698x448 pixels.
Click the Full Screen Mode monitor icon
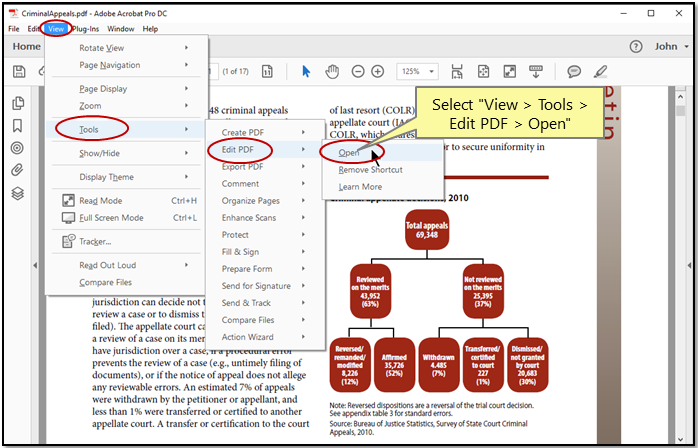point(68,218)
